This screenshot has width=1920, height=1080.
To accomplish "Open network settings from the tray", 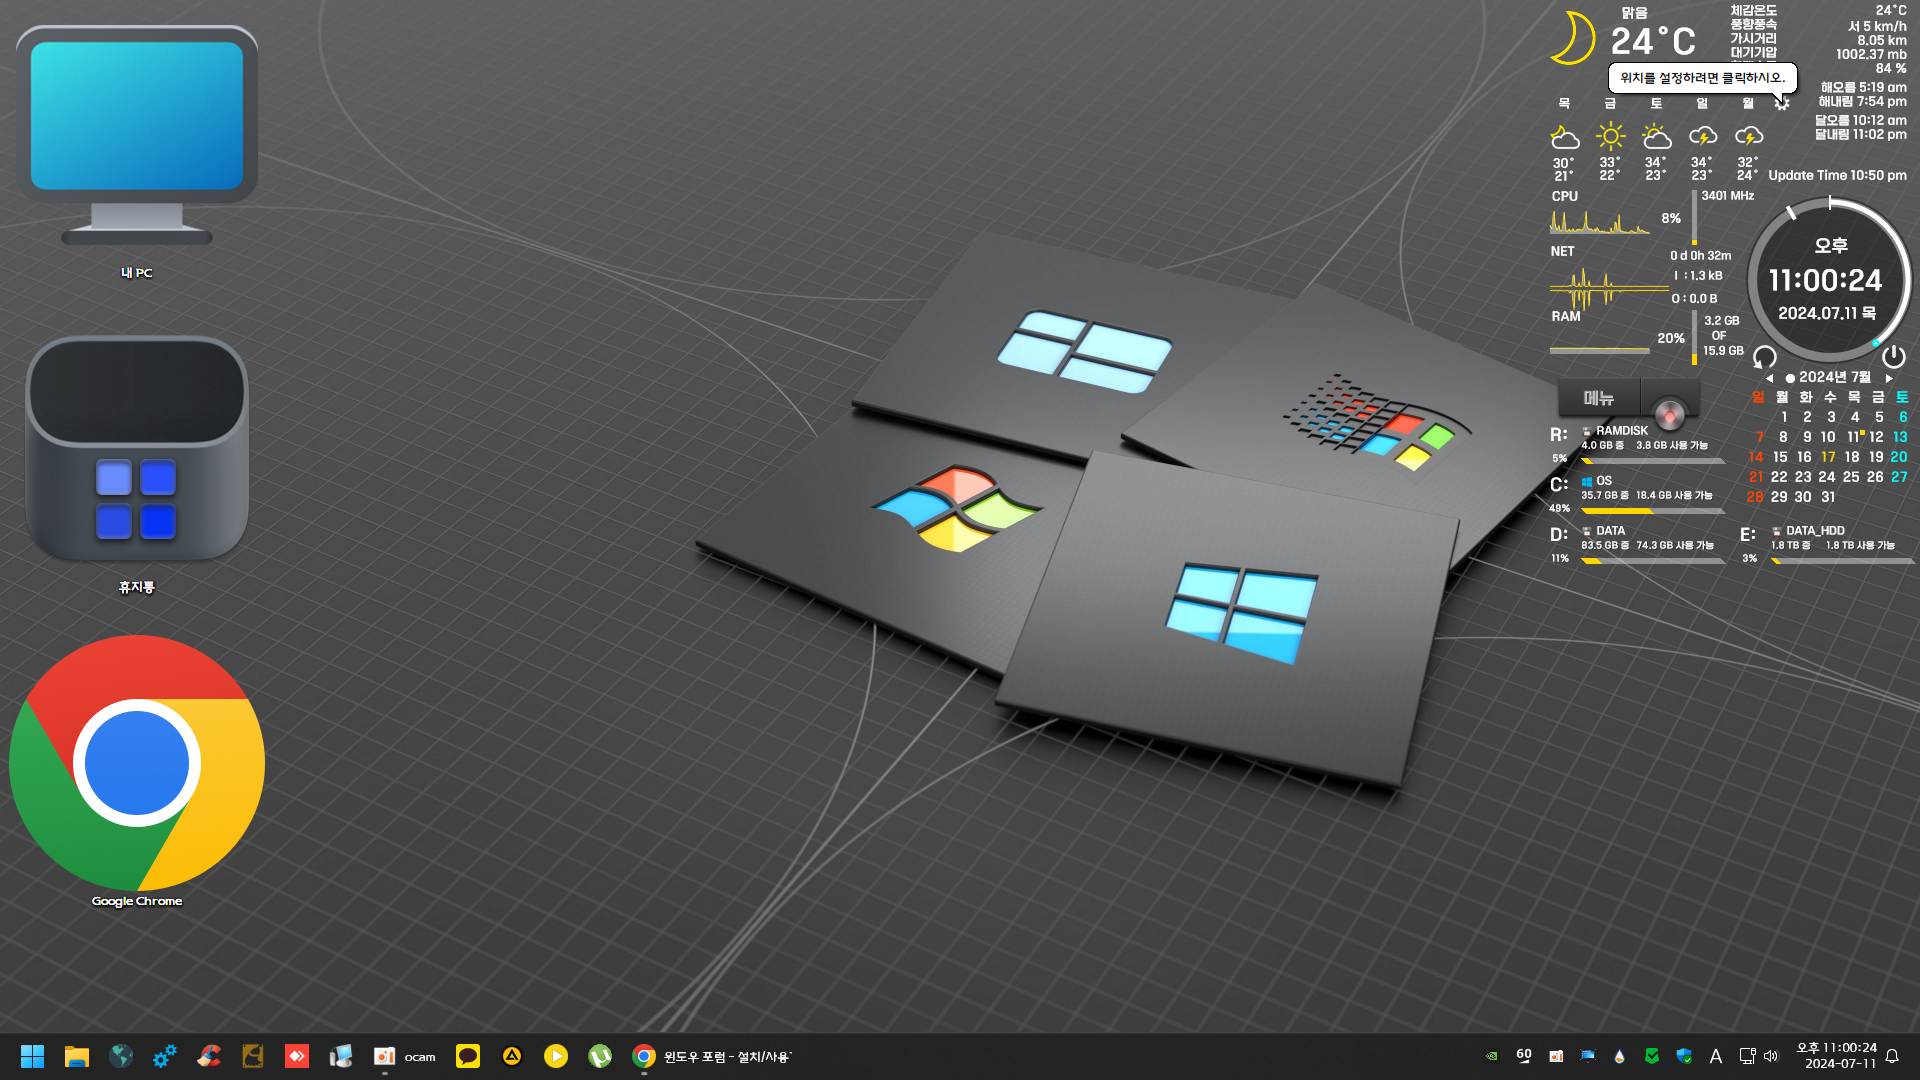I will pos(1747,1056).
